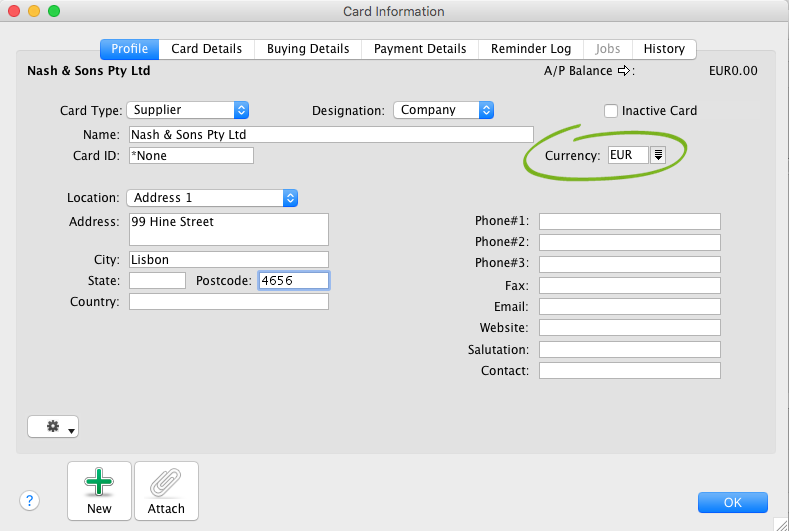View the Reminder Log tab
This screenshot has height=531, width=789.
[531, 49]
